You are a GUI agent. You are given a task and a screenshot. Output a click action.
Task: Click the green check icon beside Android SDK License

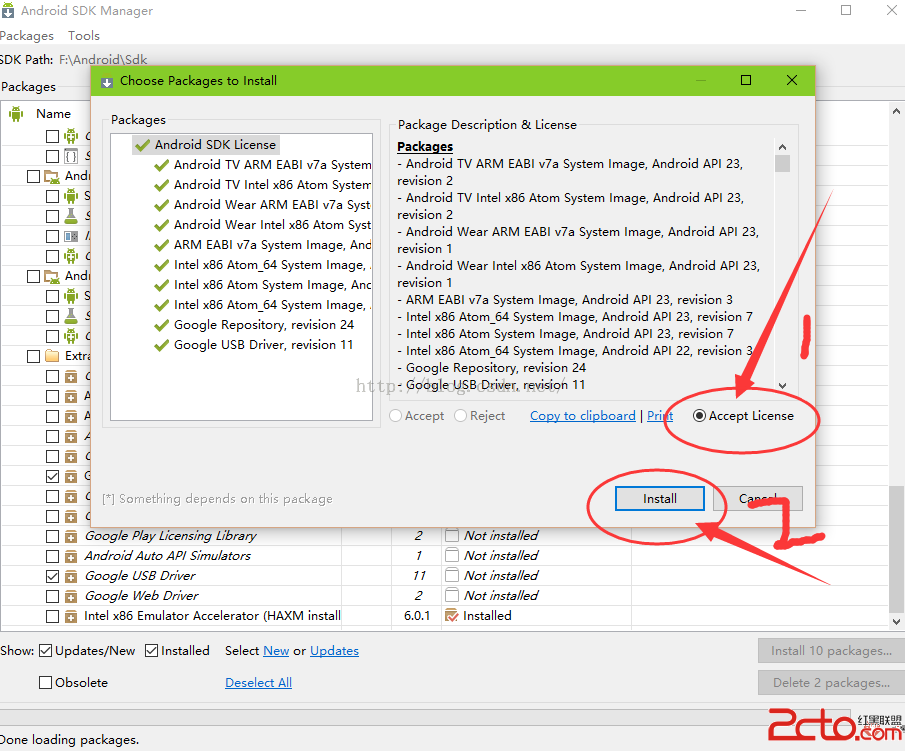click(142, 145)
